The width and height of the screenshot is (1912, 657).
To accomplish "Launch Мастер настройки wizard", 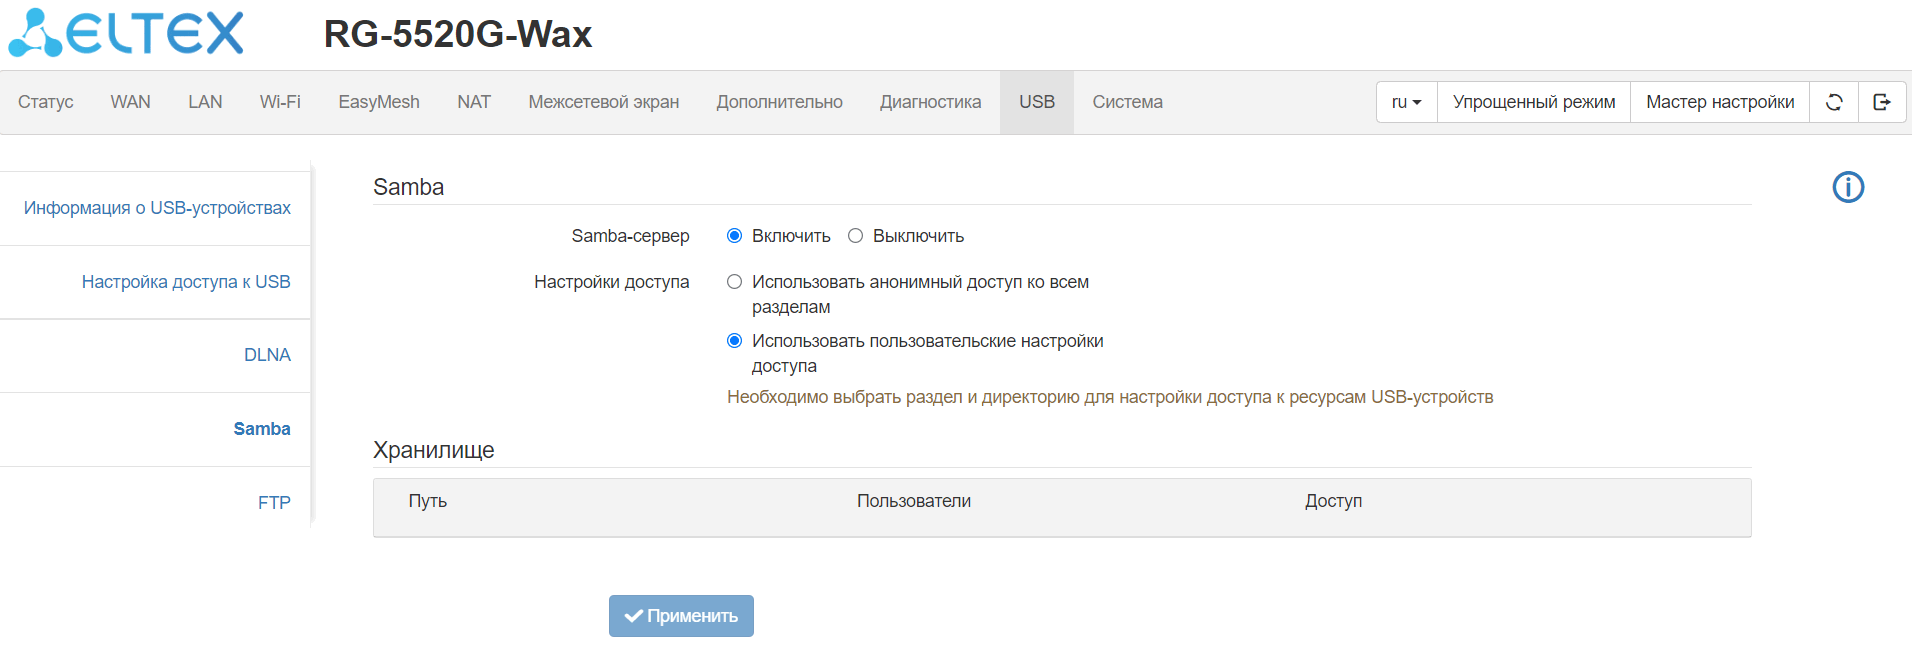I will point(1720,102).
